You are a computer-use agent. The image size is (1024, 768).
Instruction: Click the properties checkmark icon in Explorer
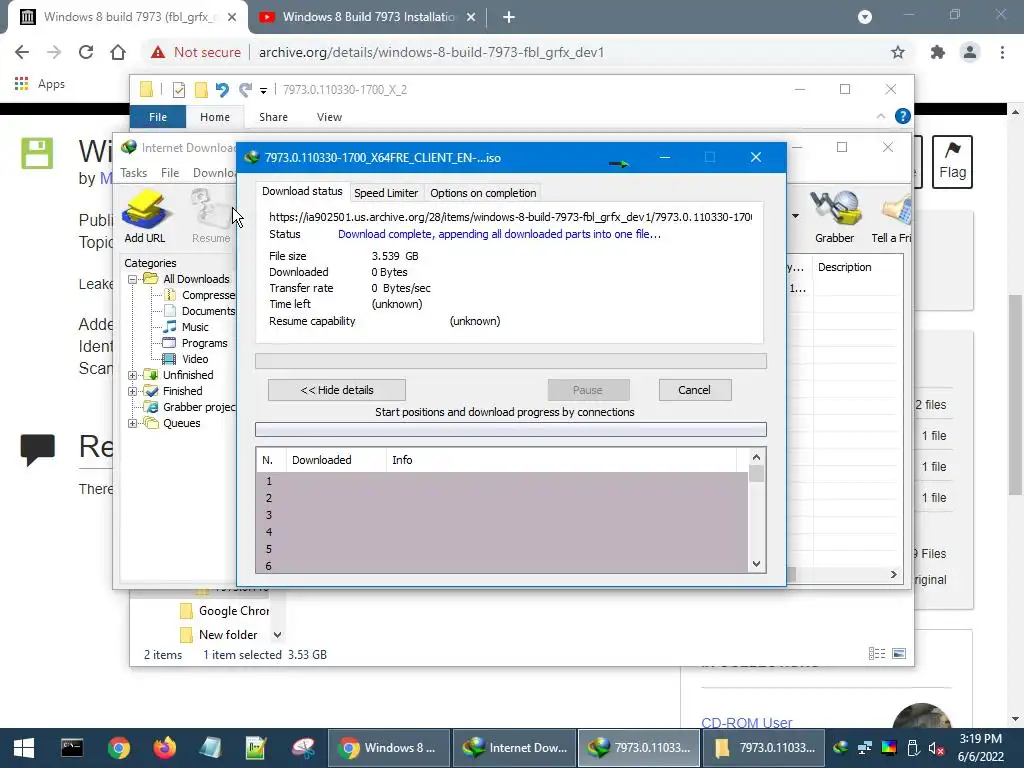pos(178,89)
